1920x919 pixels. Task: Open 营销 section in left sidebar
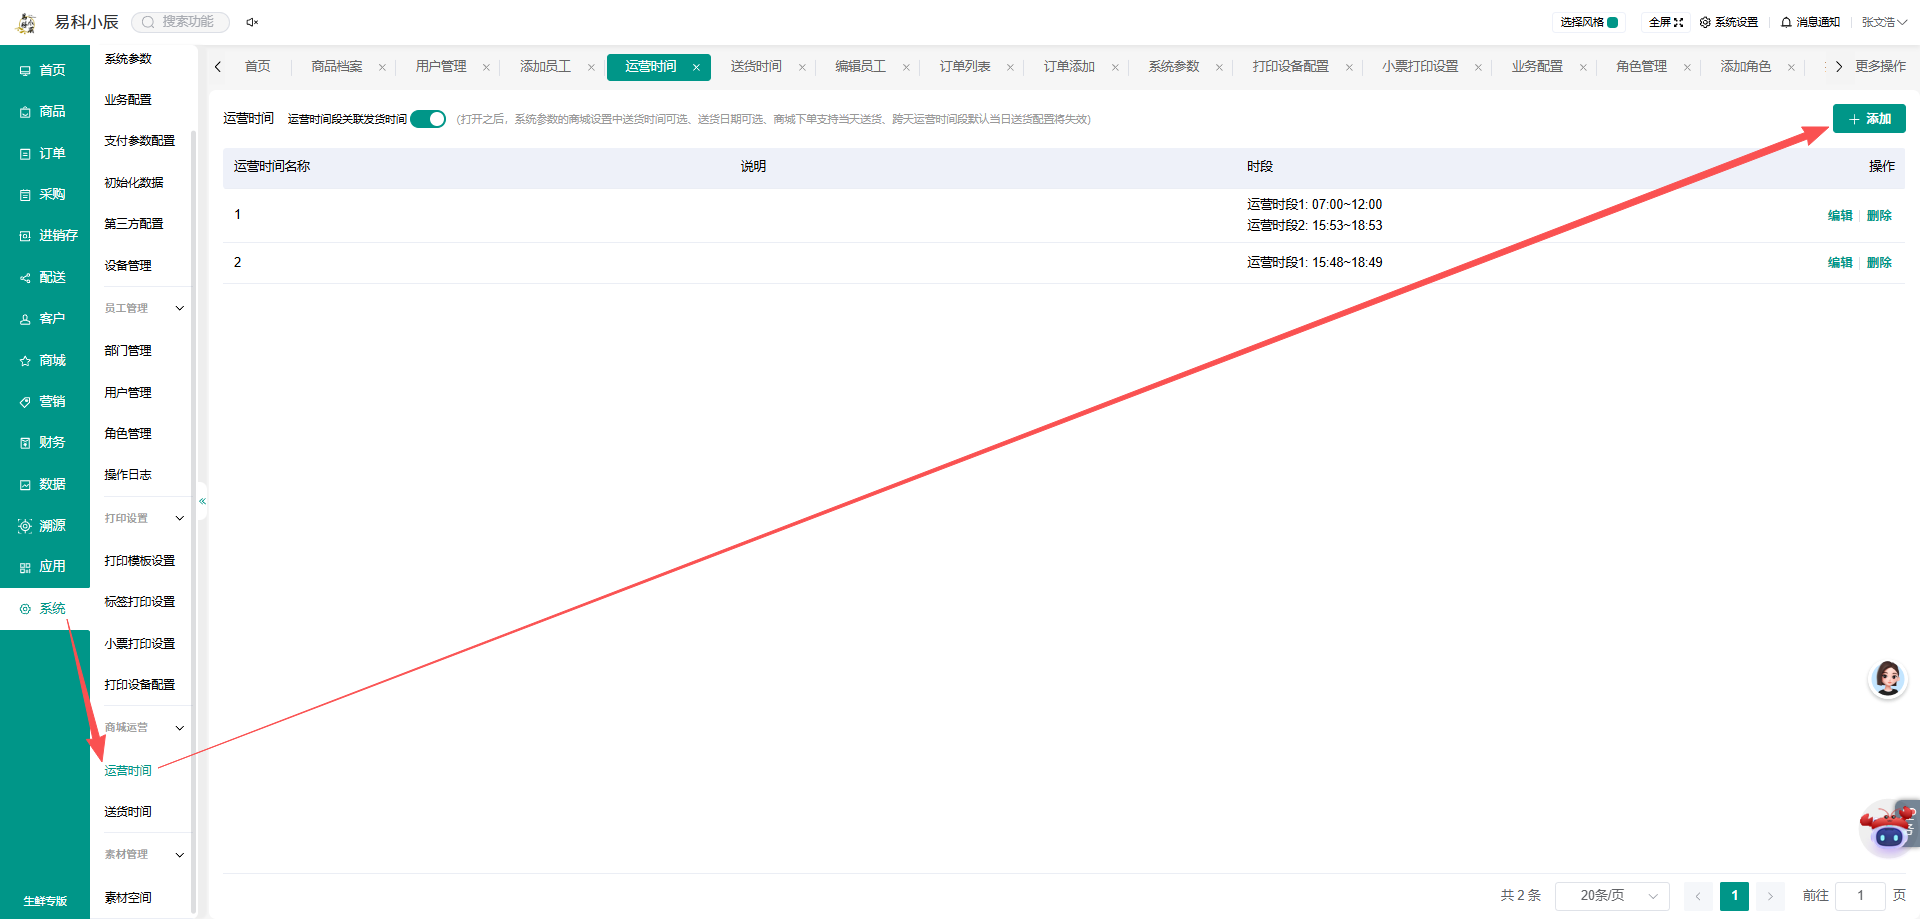coord(43,401)
